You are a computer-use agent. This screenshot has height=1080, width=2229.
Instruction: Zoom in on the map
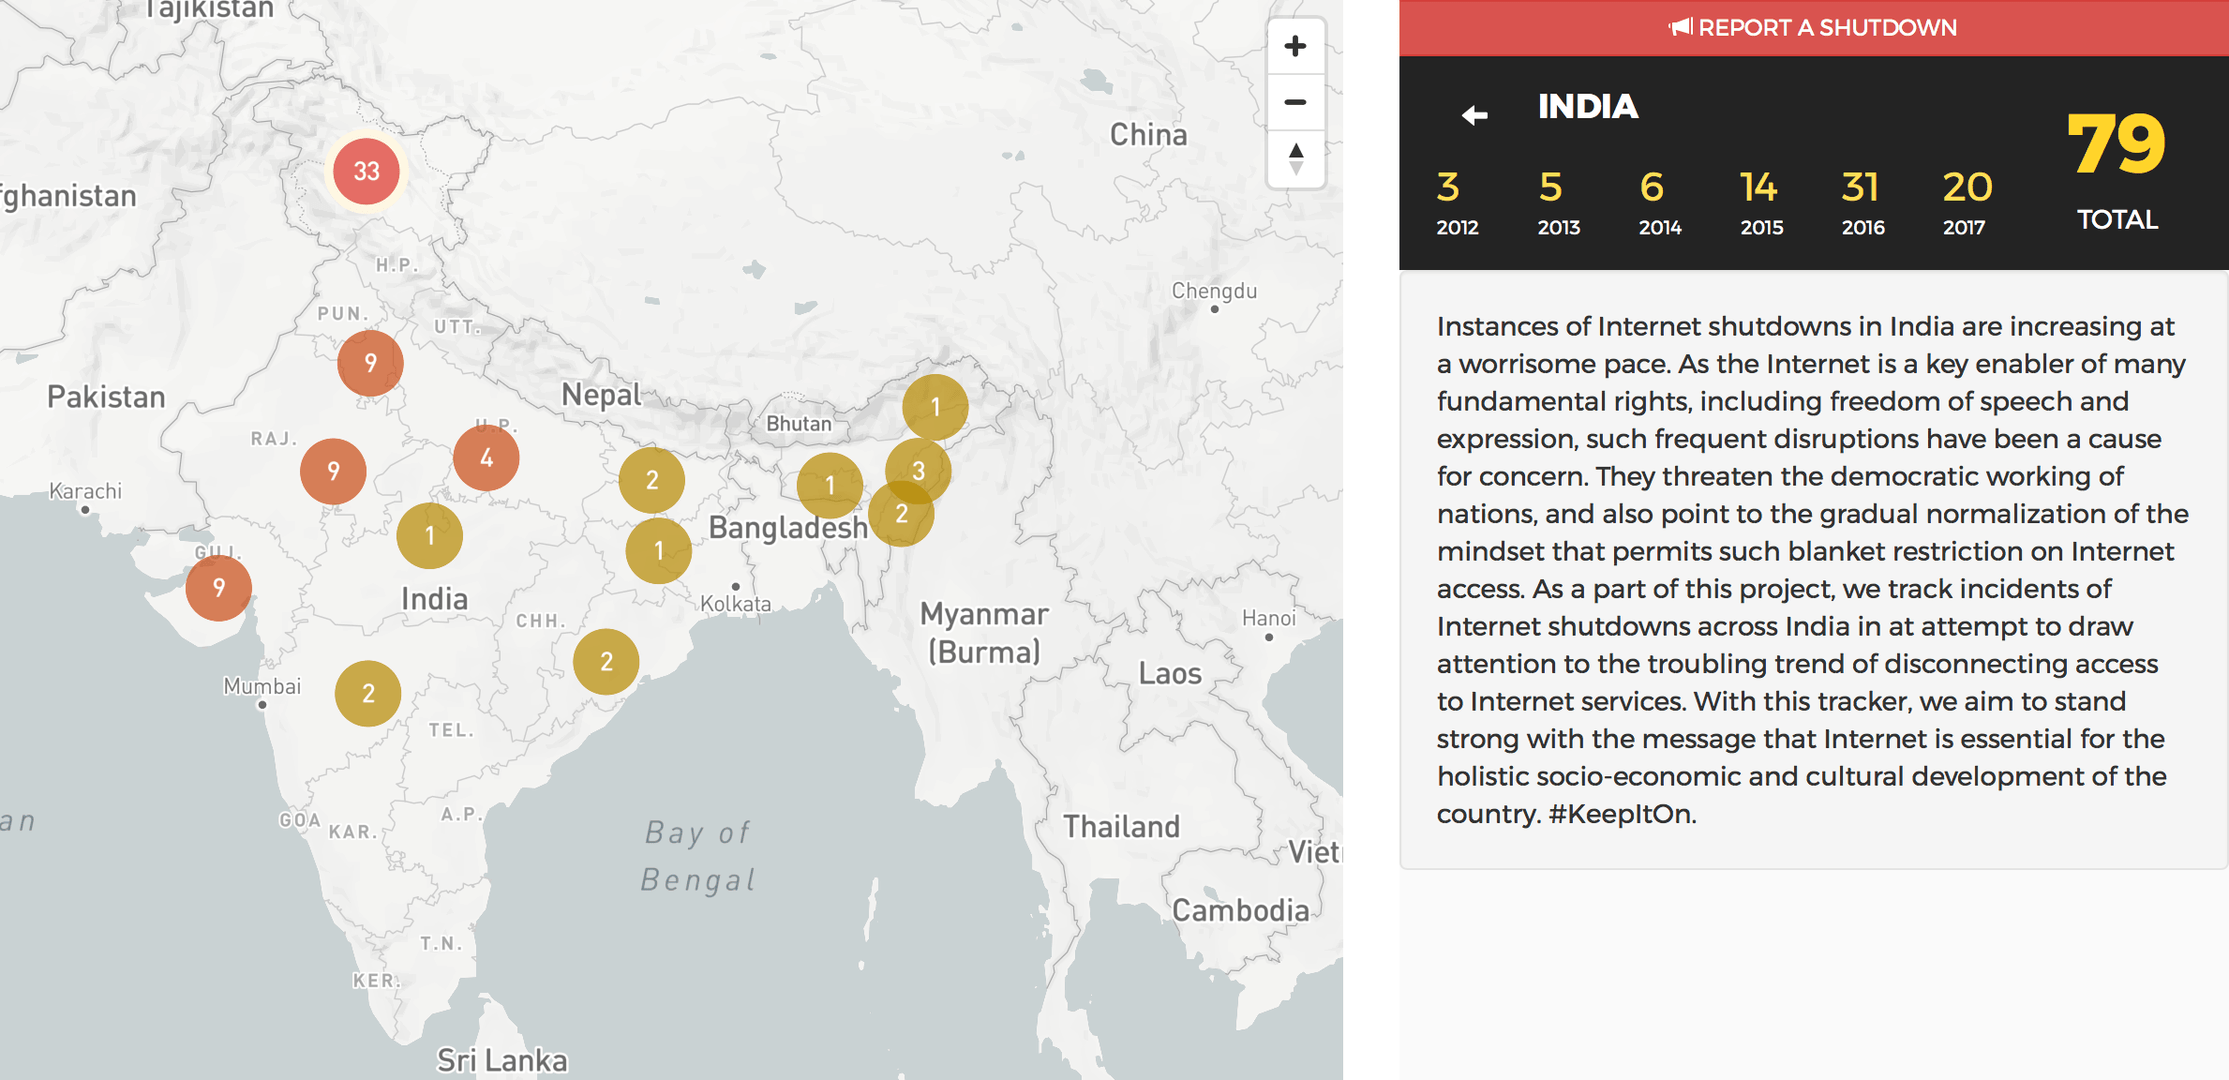(x=1296, y=46)
